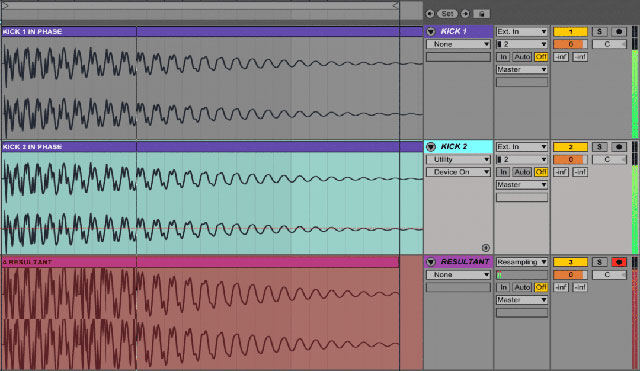Open RESULTANT Master output dropdown
The width and height of the screenshot is (640, 371).
click(522, 300)
